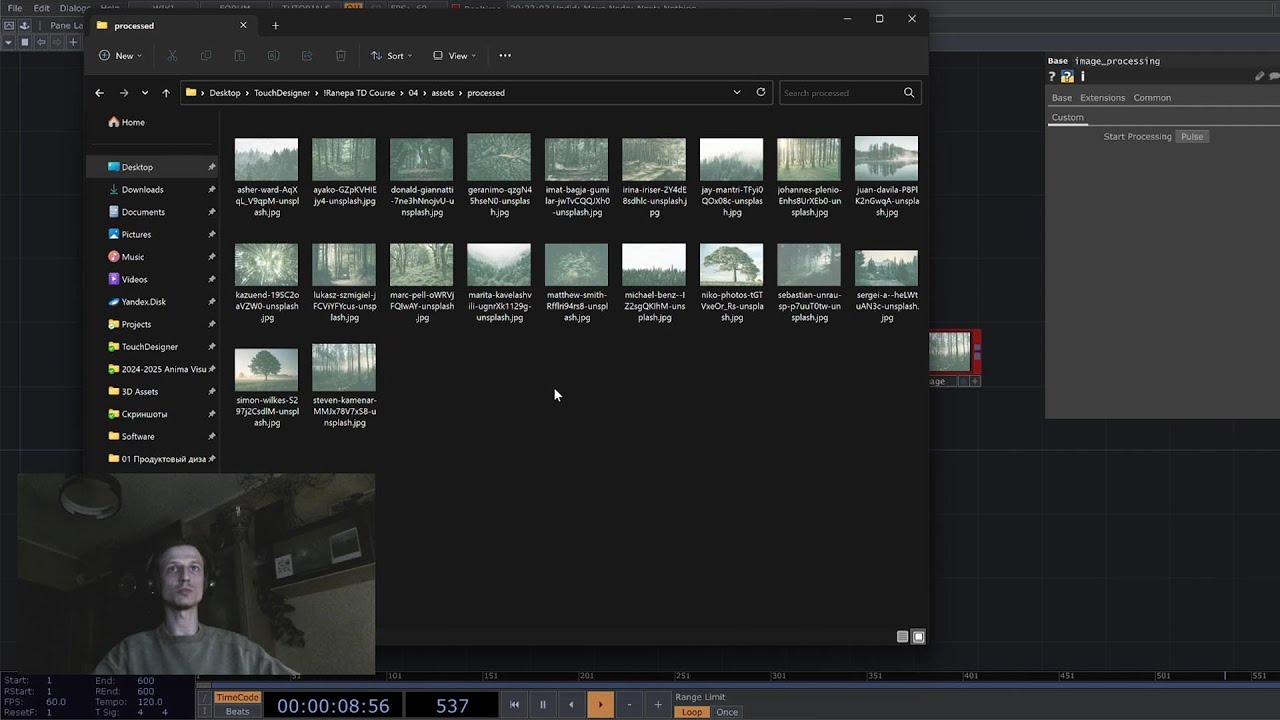
Task: Play timeline forward (orange button)
Action: tap(600, 705)
